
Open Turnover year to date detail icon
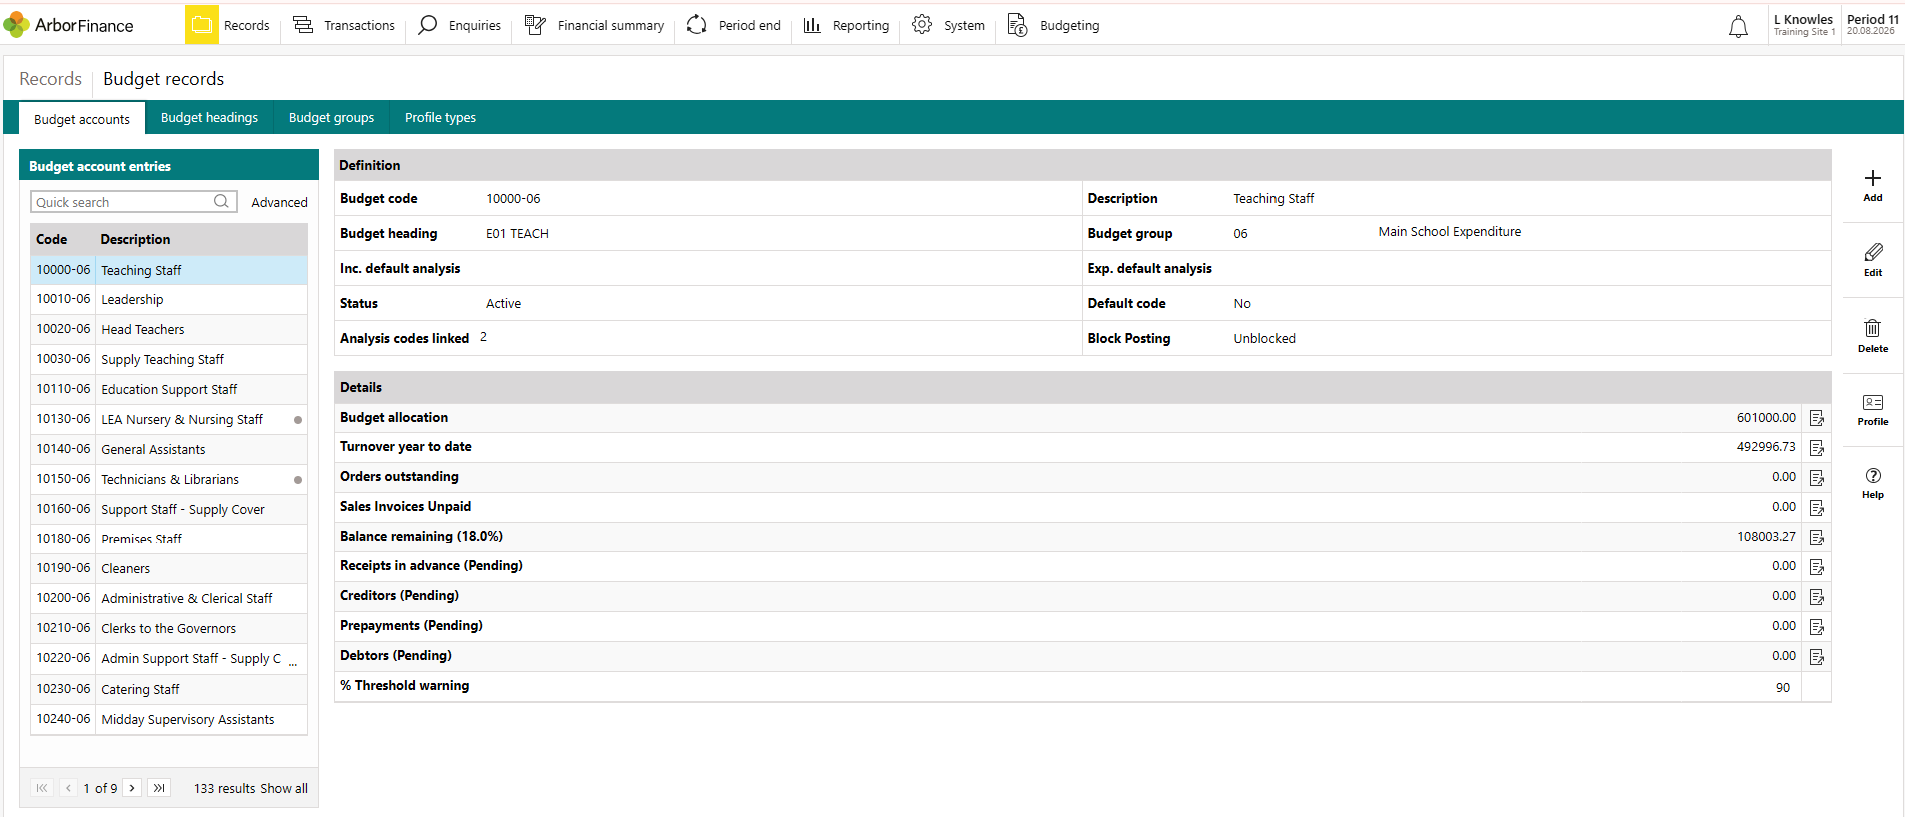pos(1817,448)
